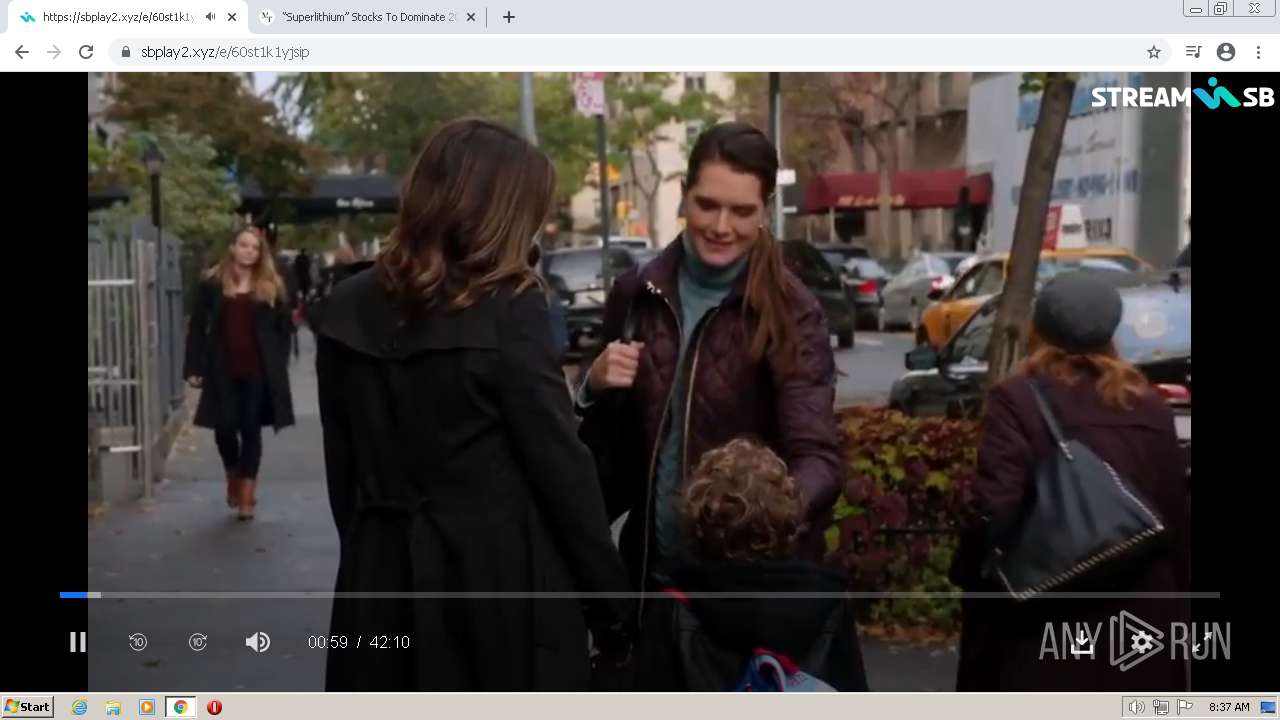Click the address bar URL
1280x720 pixels.
(225, 52)
